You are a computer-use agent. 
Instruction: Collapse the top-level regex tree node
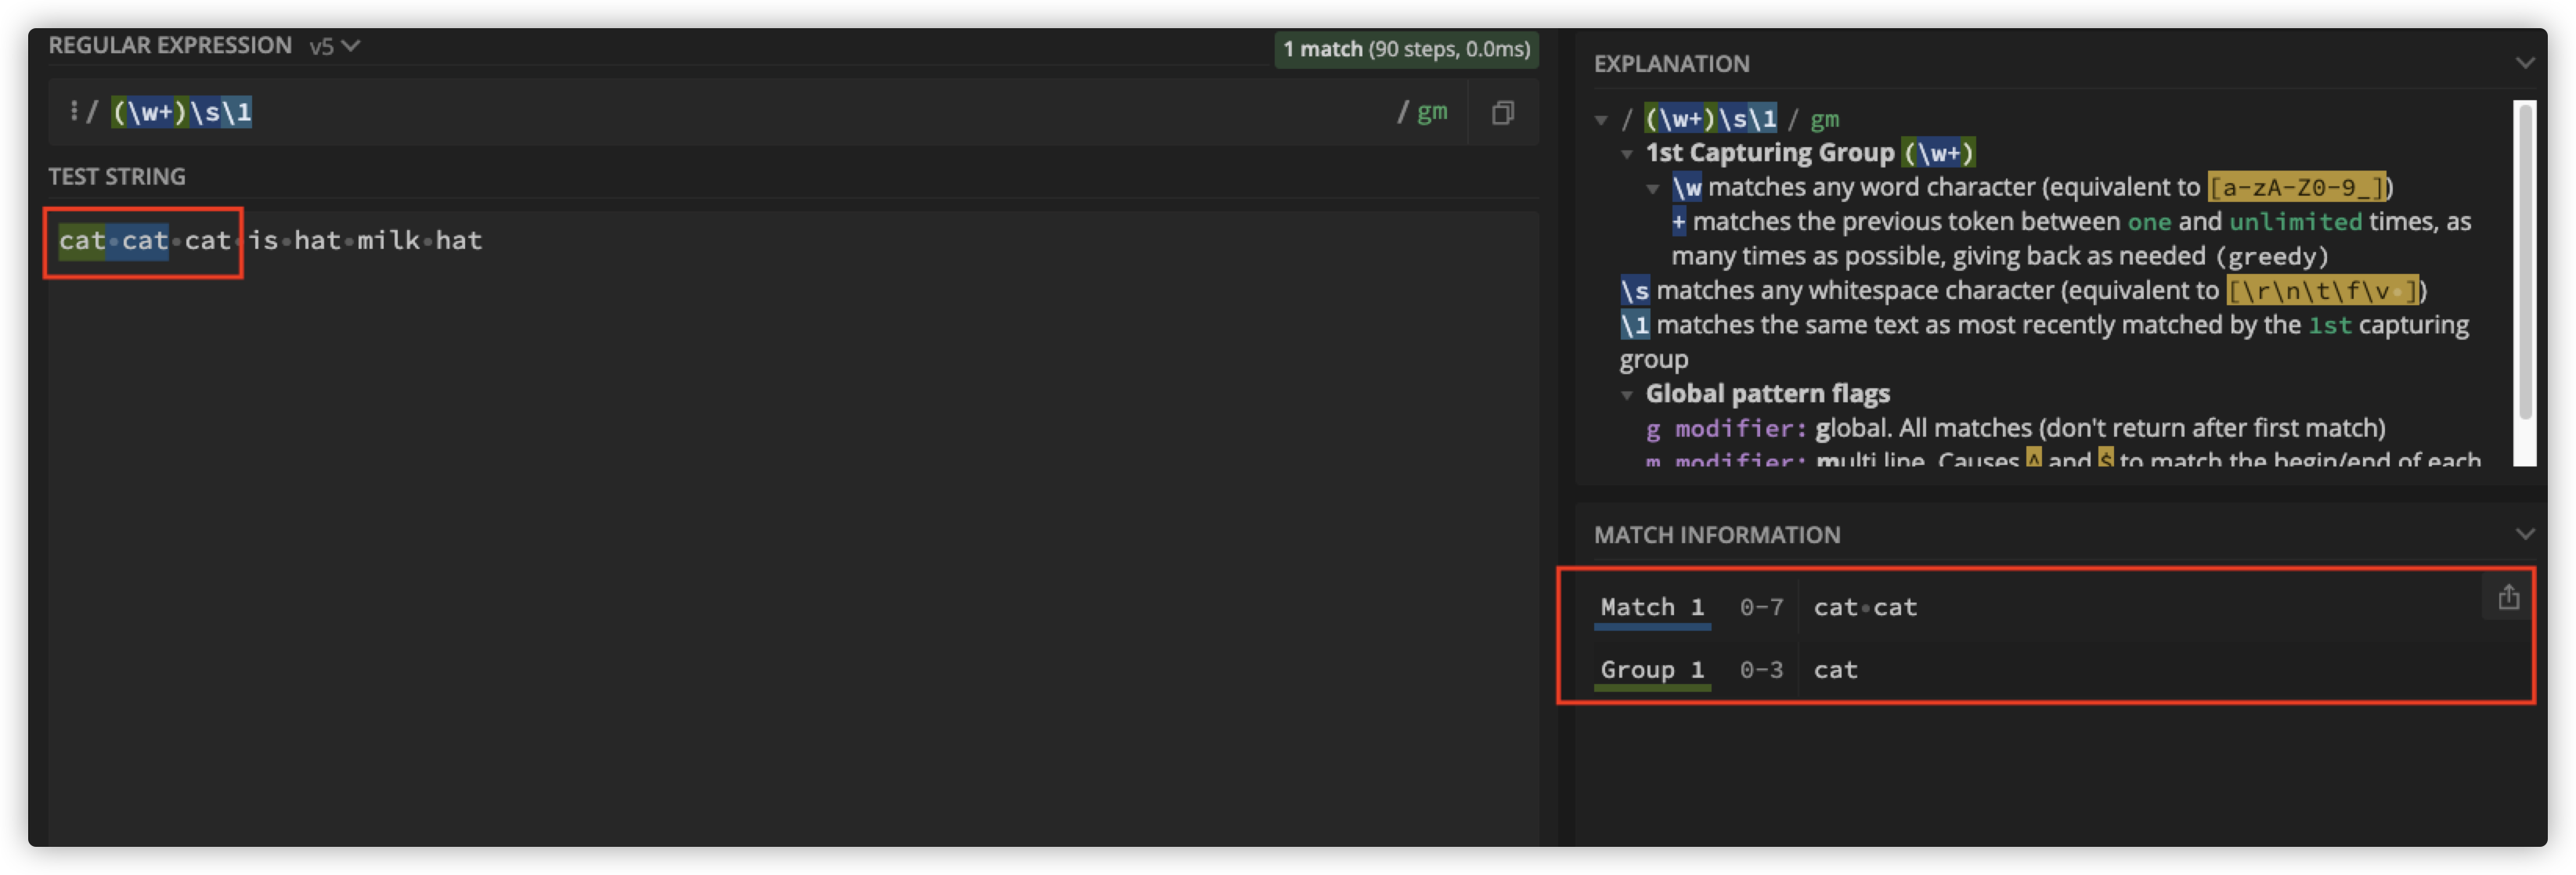[x=1601, y=120]
